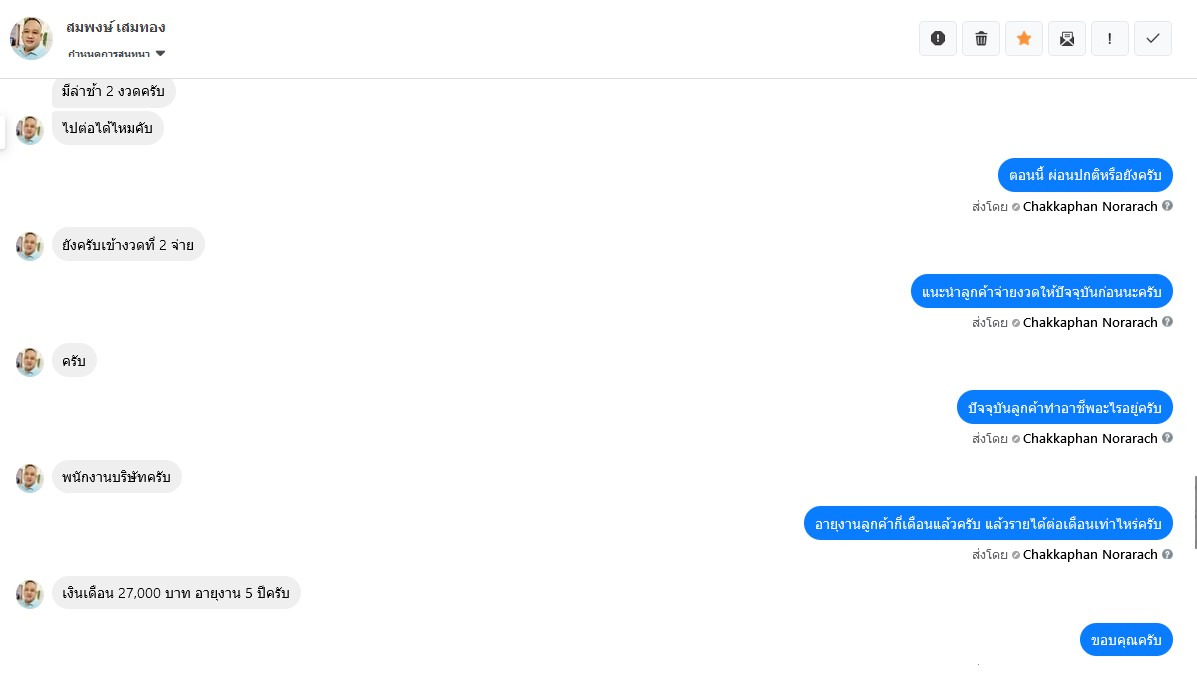Click help icon beside fourth sender label

coord(1167,554)
